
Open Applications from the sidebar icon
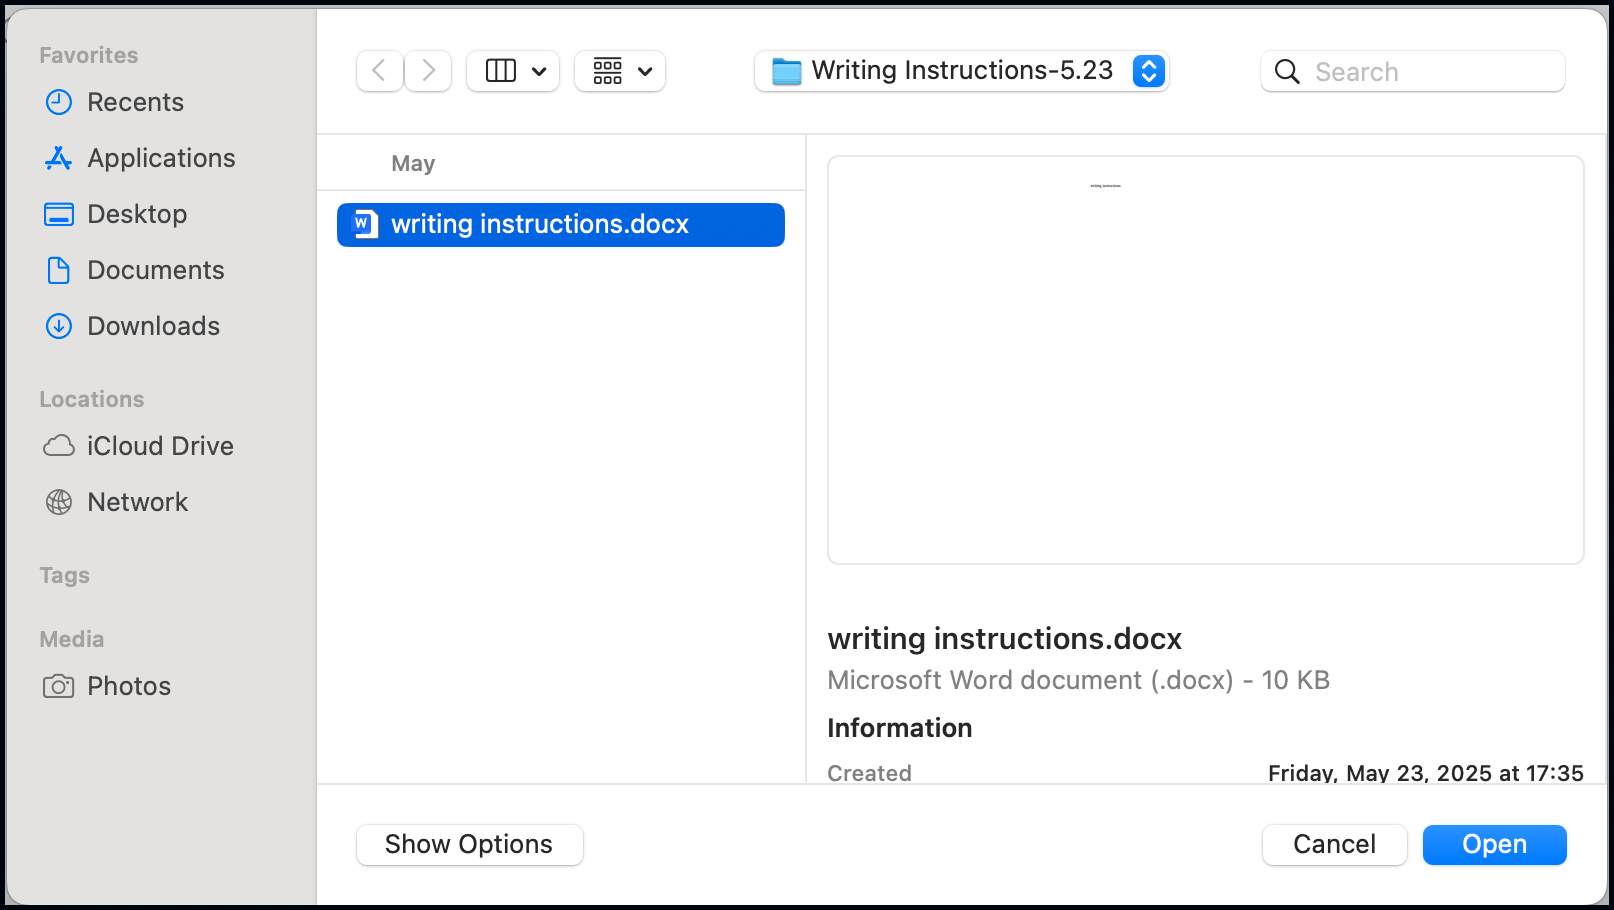pos(59,158)
